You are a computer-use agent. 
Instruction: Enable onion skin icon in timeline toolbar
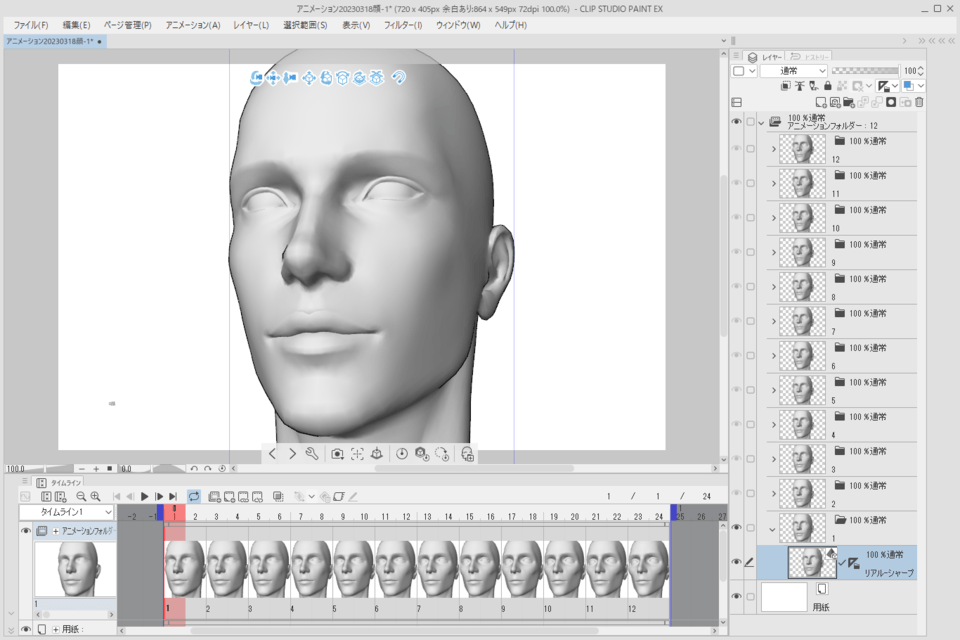pyautogui.click(x=278, y=497)
